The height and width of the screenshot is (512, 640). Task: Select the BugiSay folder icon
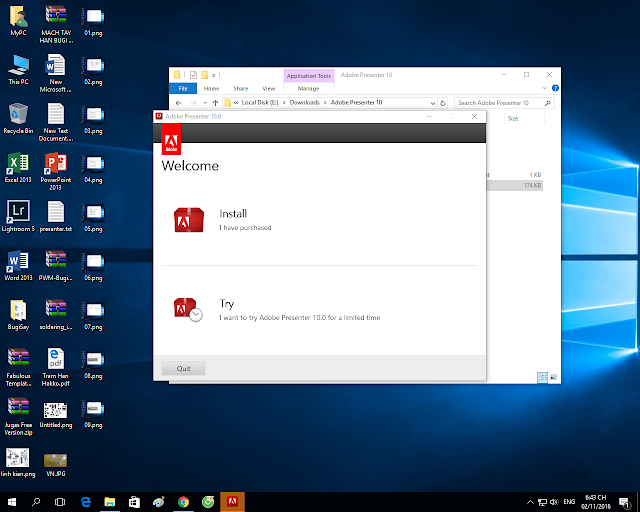click(18, 315)
